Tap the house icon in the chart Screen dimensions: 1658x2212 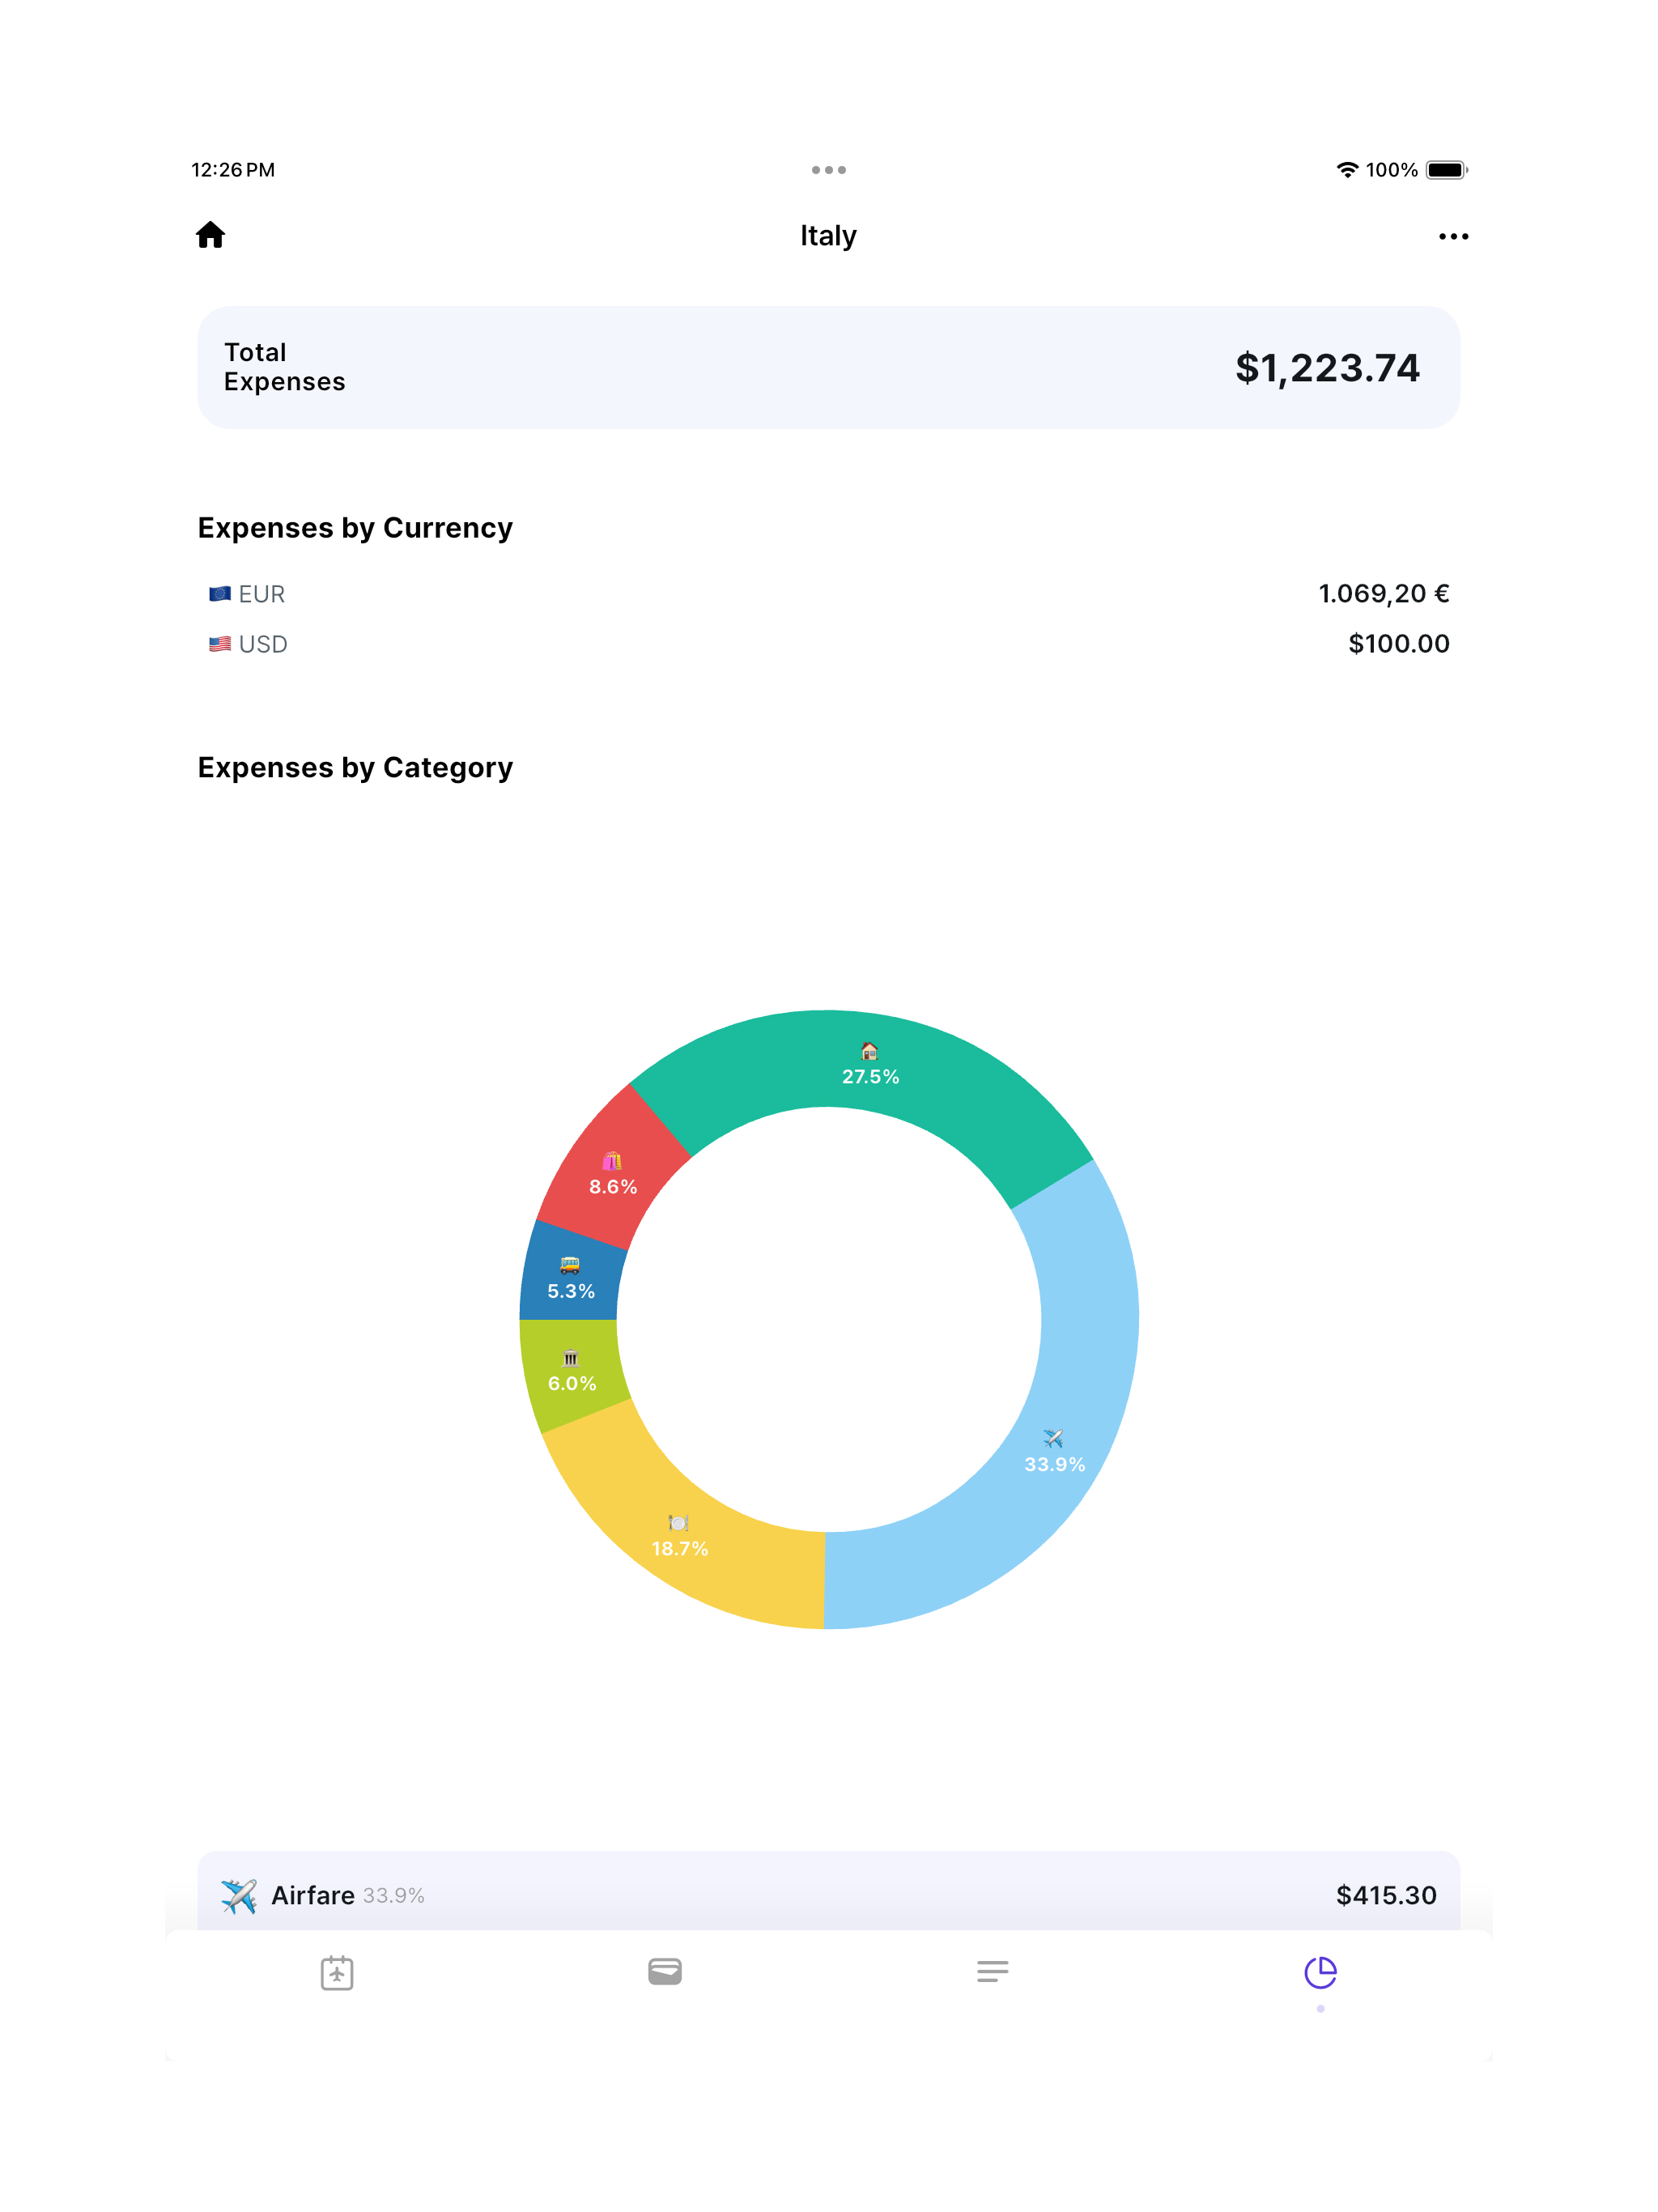tap(869, 1050)
